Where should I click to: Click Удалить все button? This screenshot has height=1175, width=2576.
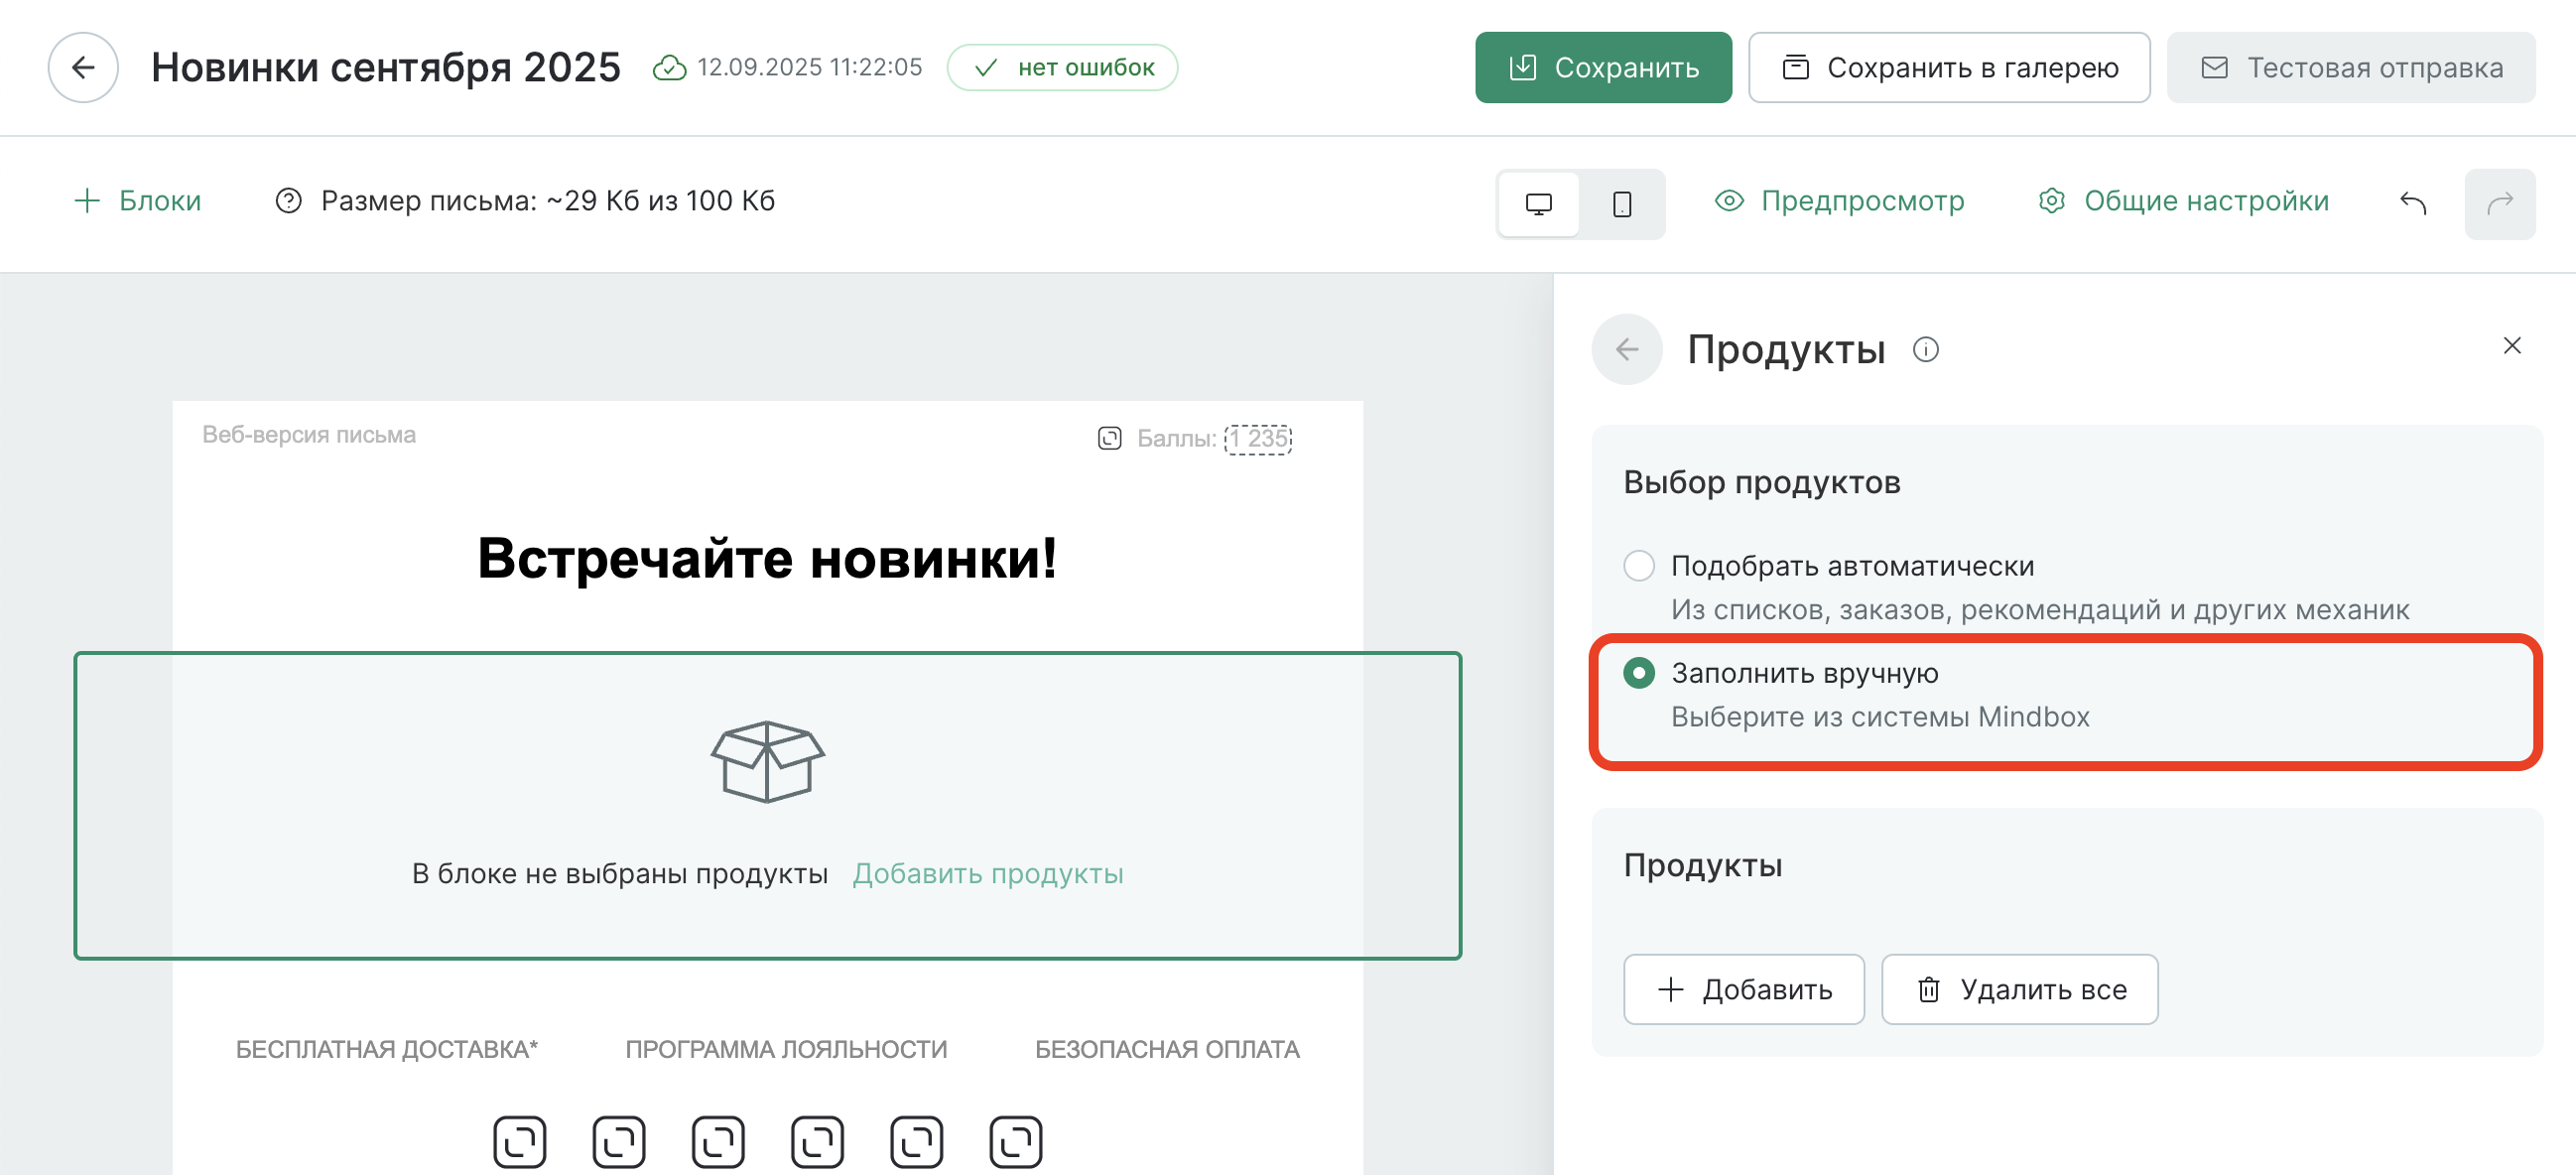2019,989
